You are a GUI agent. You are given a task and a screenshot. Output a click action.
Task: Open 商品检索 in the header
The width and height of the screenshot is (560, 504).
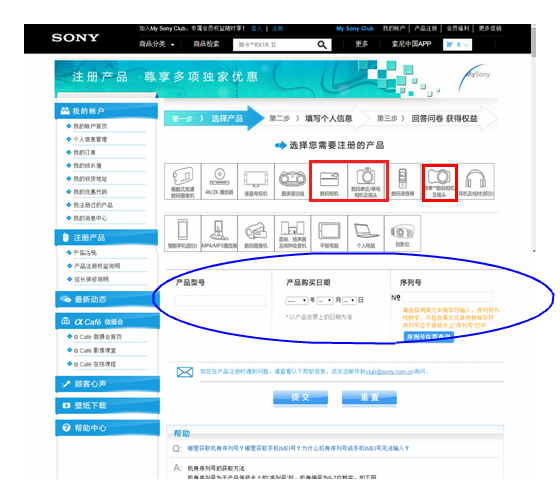point(206,44)
